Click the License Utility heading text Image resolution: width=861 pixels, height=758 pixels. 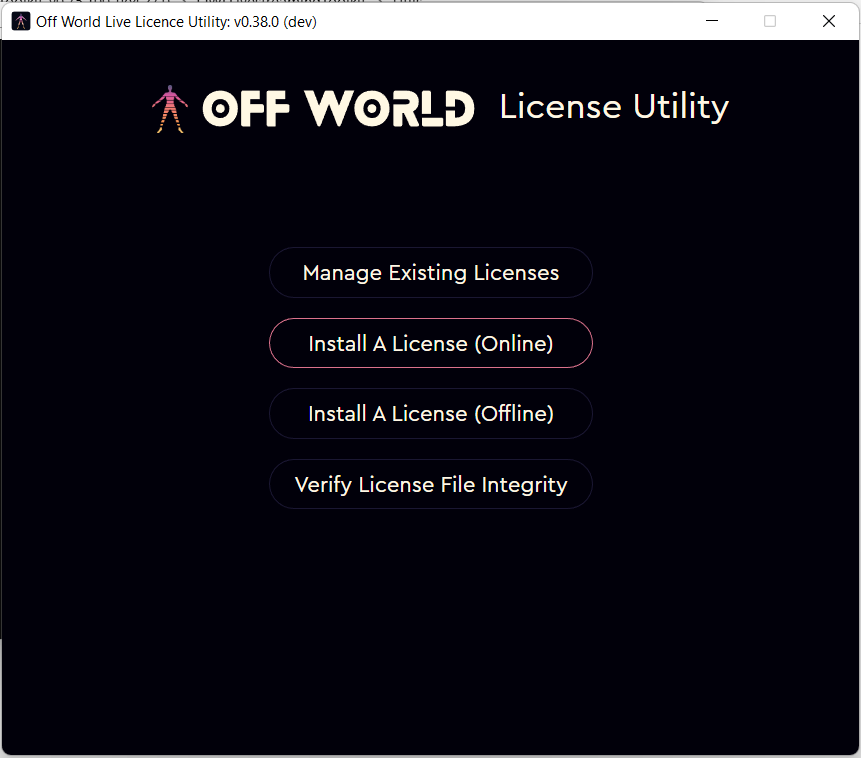[x=614, y=107]
